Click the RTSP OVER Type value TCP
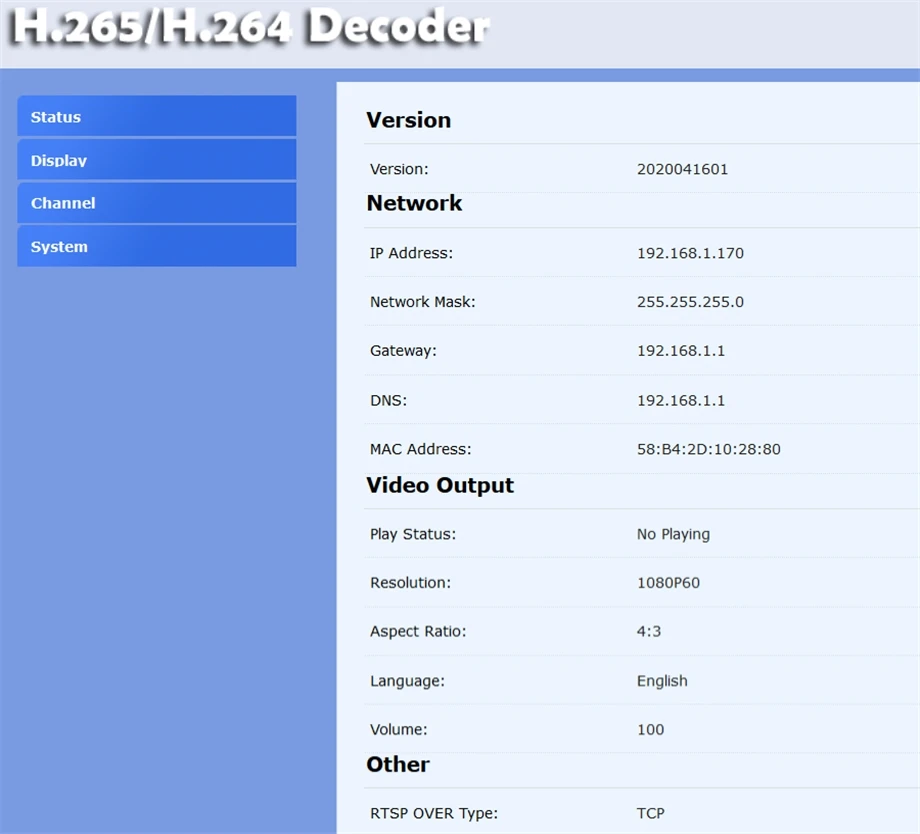The height and width of the screenshot is (834, 920). [x=651, y=813]
